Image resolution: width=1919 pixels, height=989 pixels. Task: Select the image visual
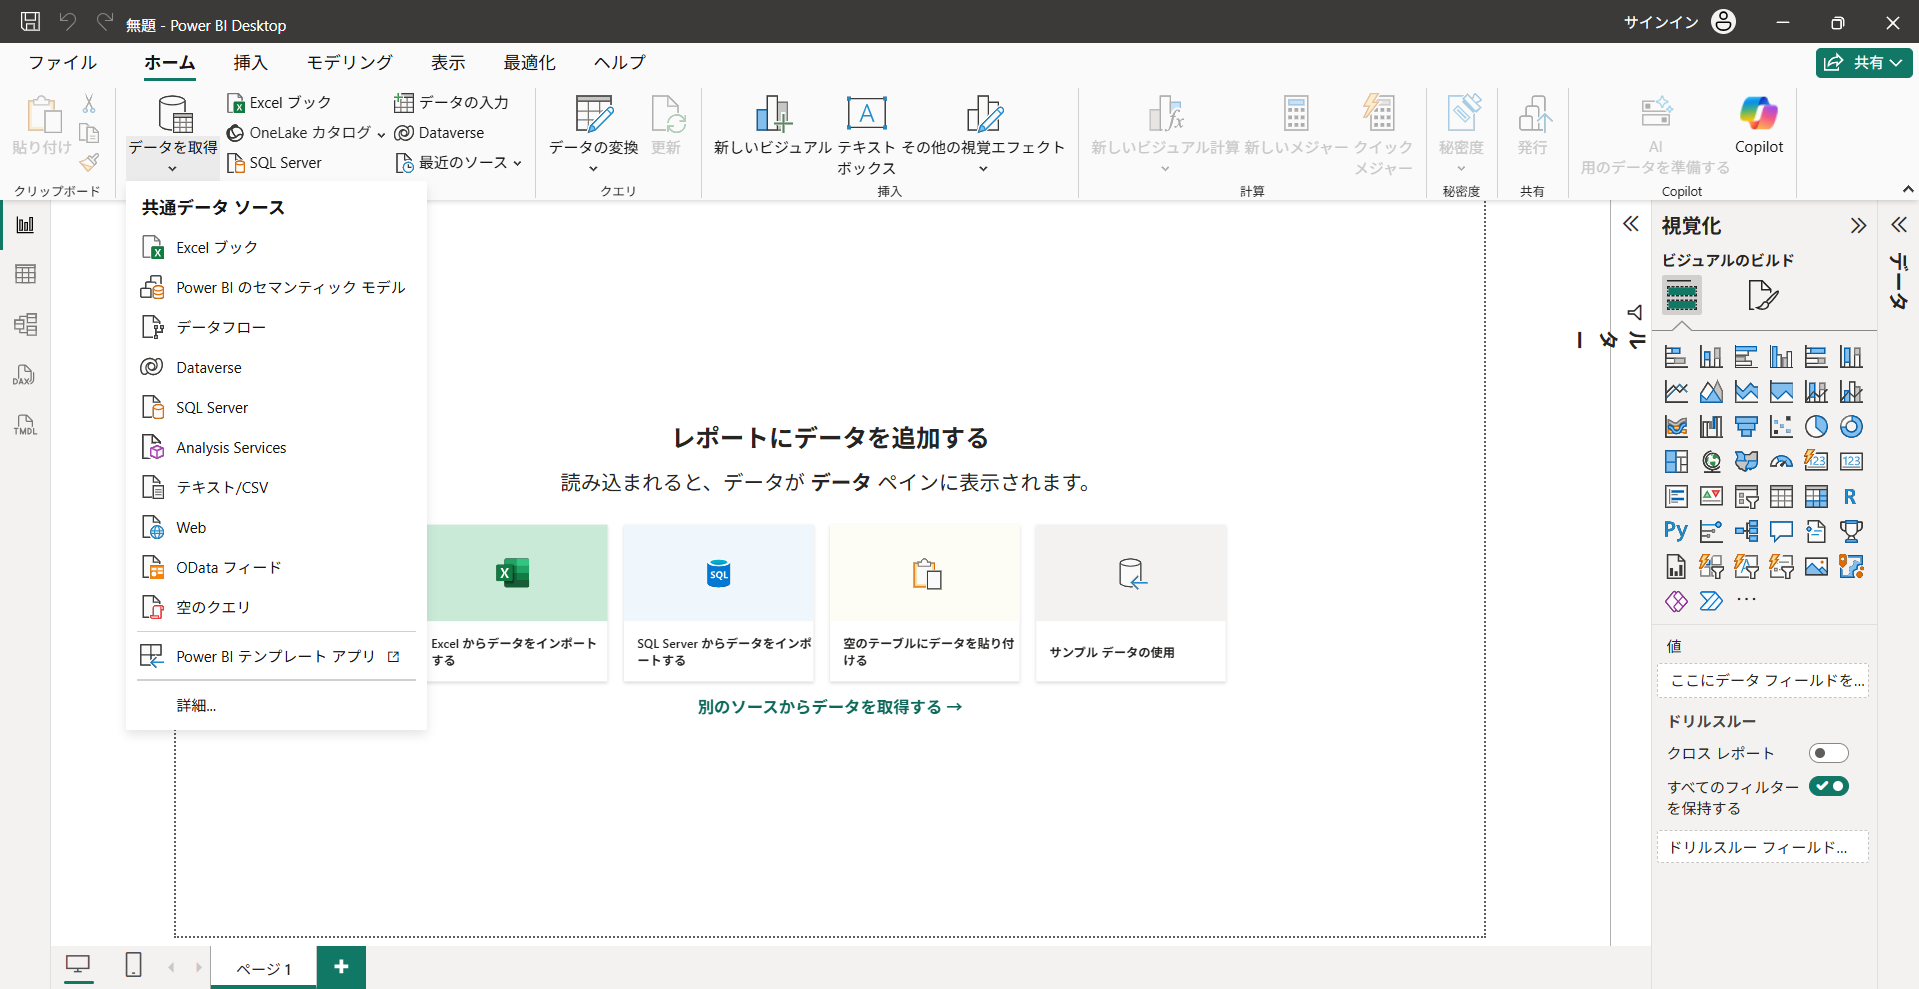1816,566
